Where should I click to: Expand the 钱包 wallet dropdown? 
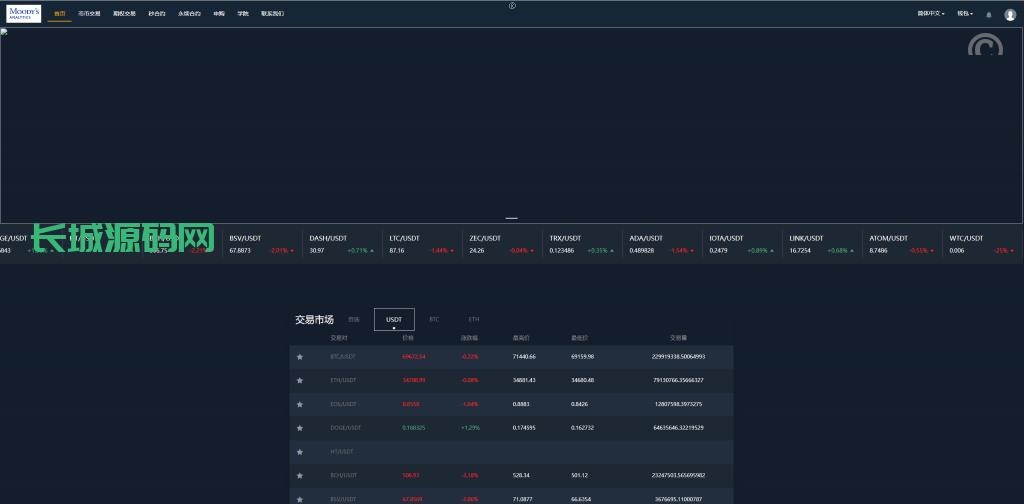(x=965, y=14)
